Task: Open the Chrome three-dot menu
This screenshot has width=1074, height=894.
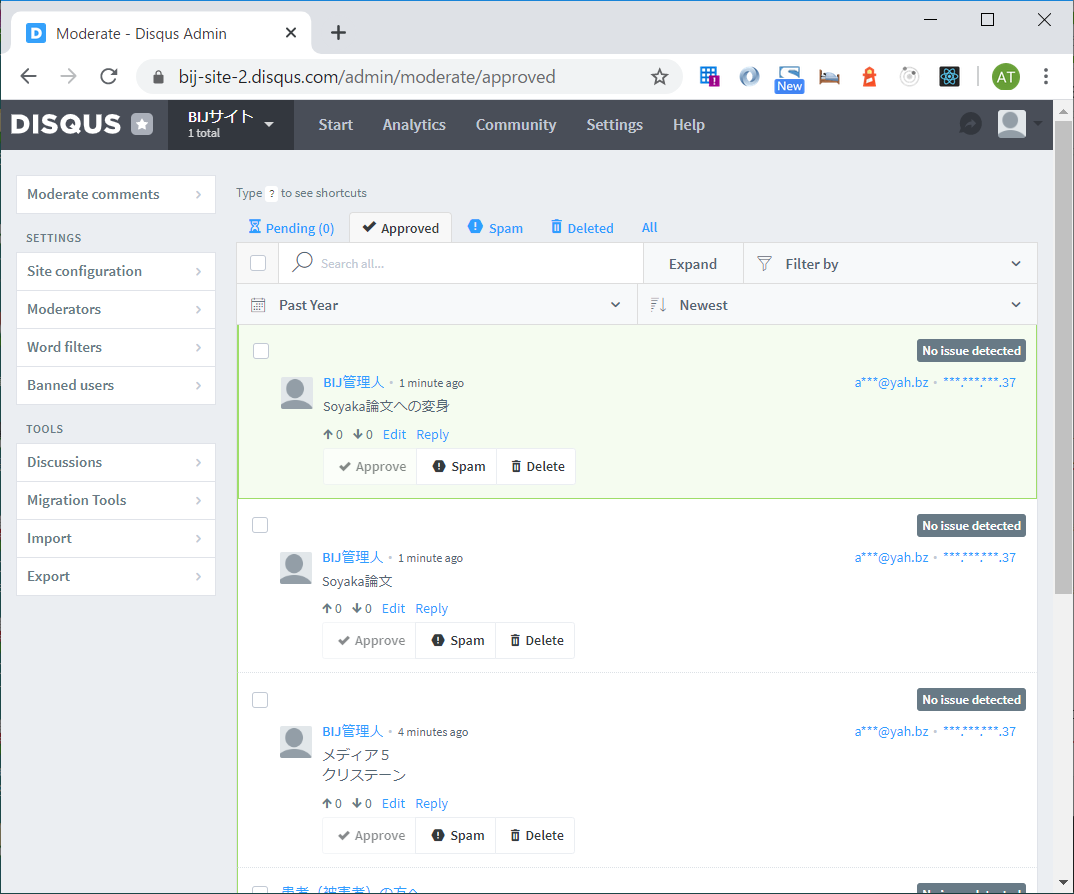Action: point(1045,77)
